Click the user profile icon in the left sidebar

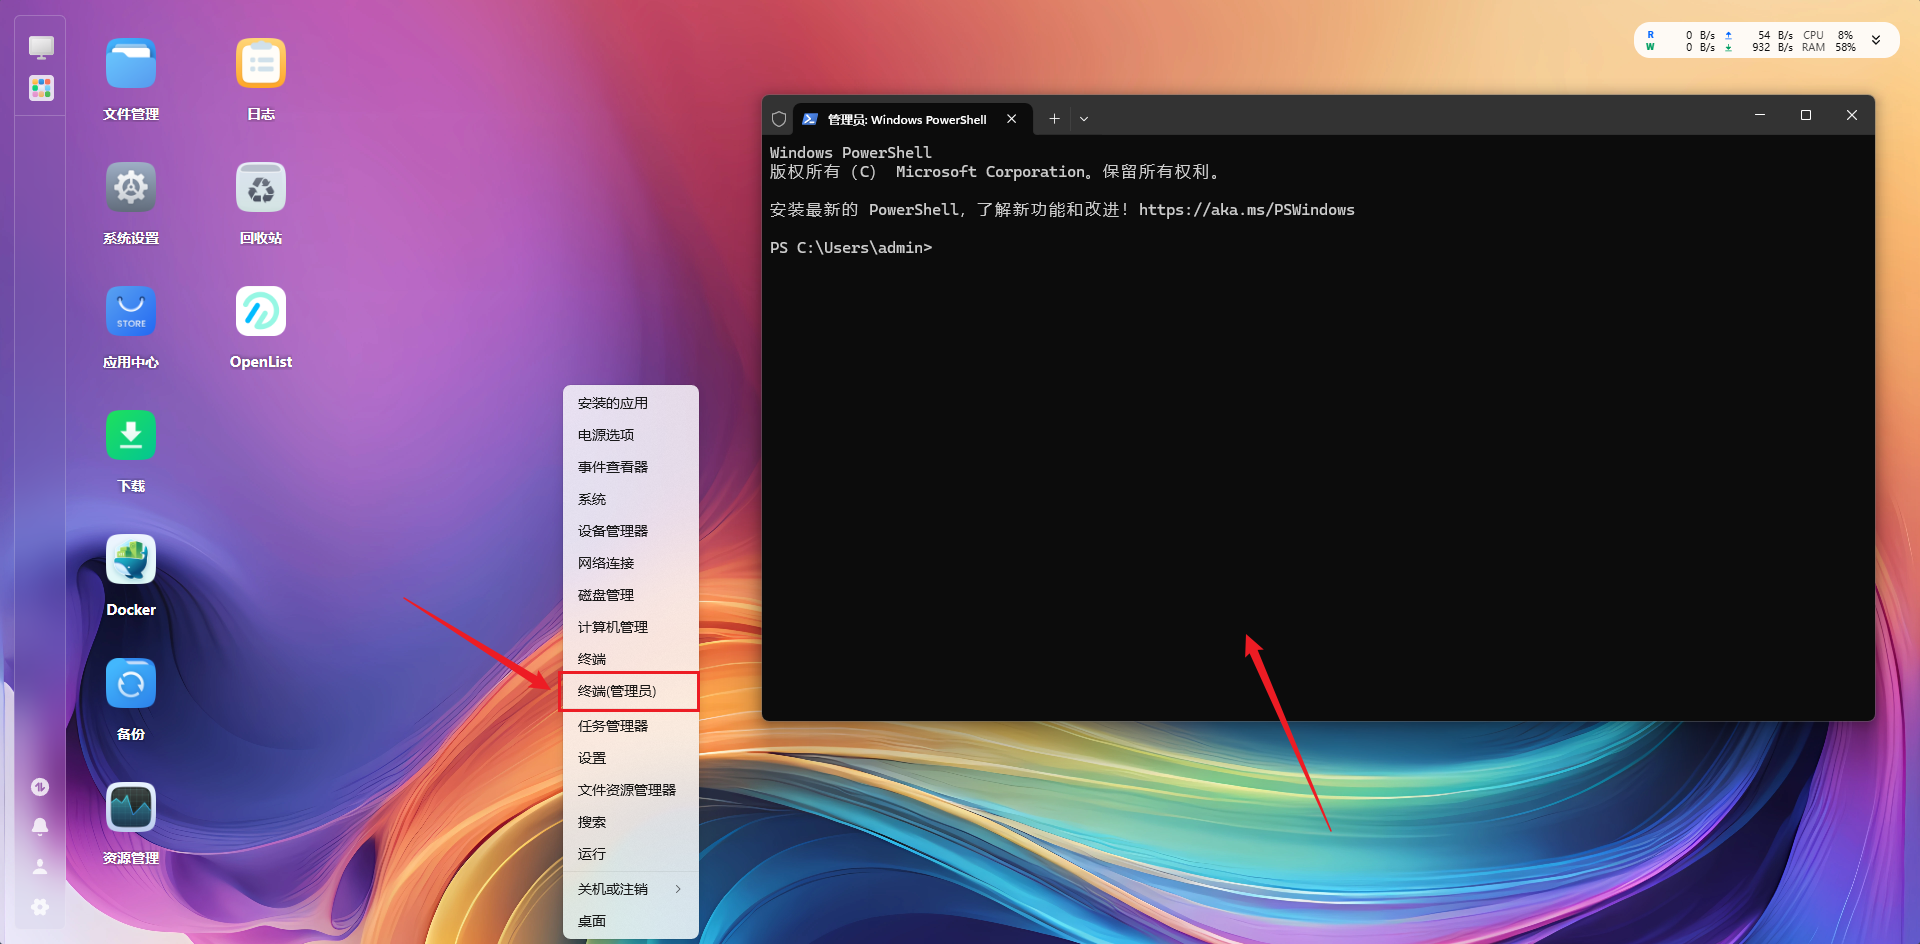click(x=40, y=867)
